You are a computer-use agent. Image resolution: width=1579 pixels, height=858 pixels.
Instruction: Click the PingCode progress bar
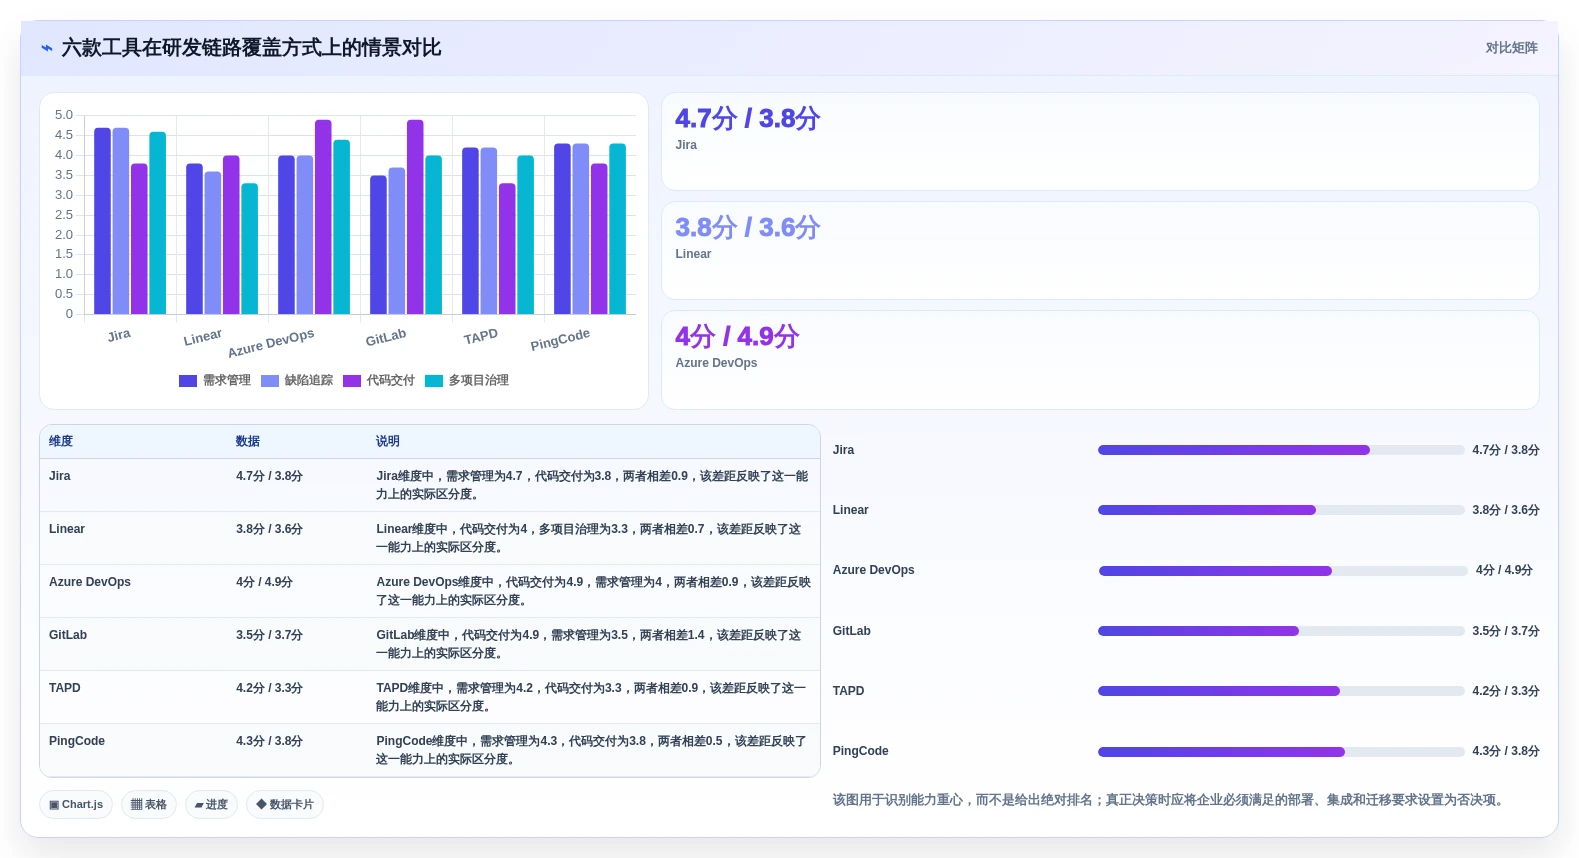pos(1281,752)
